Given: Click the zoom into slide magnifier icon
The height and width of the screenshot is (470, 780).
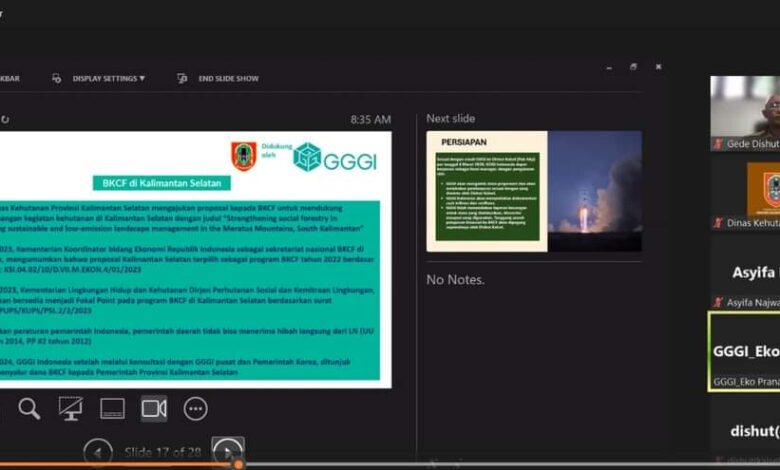Looking at the screenshot, I should [29, 408].
